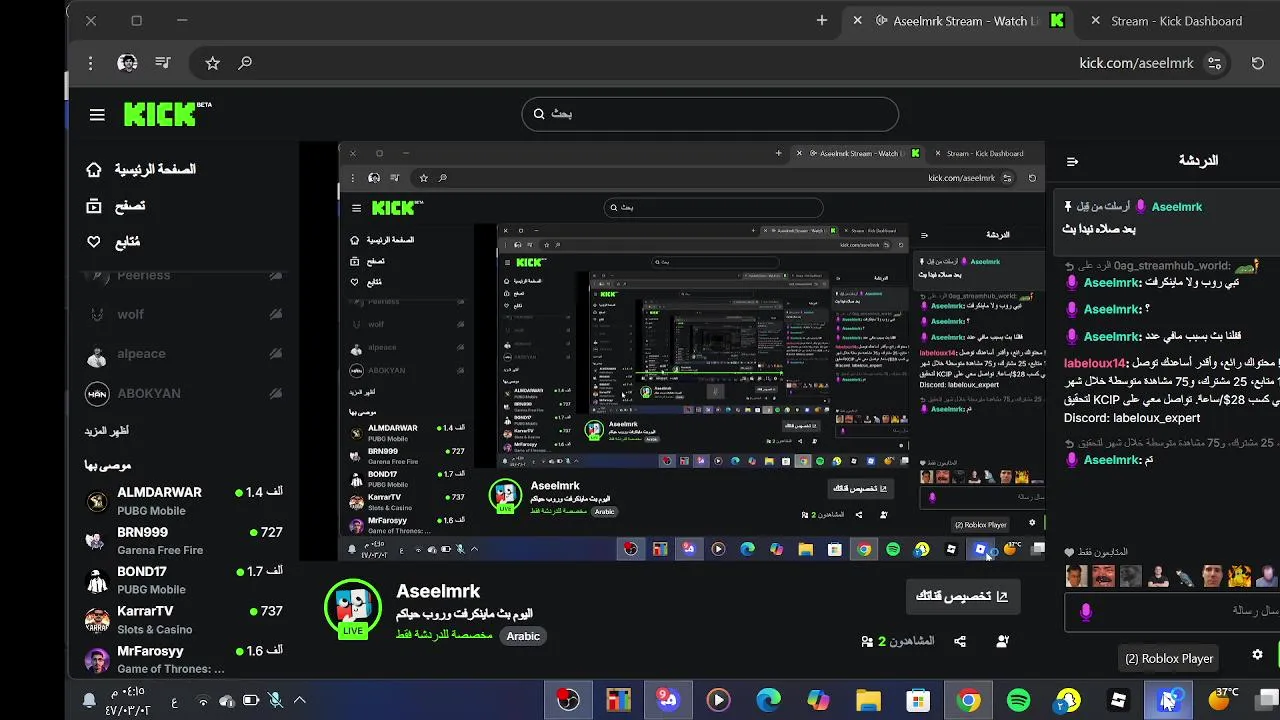
Task: Open الصفحة الرئيسية home in sidebar
Action: [141, 170]
